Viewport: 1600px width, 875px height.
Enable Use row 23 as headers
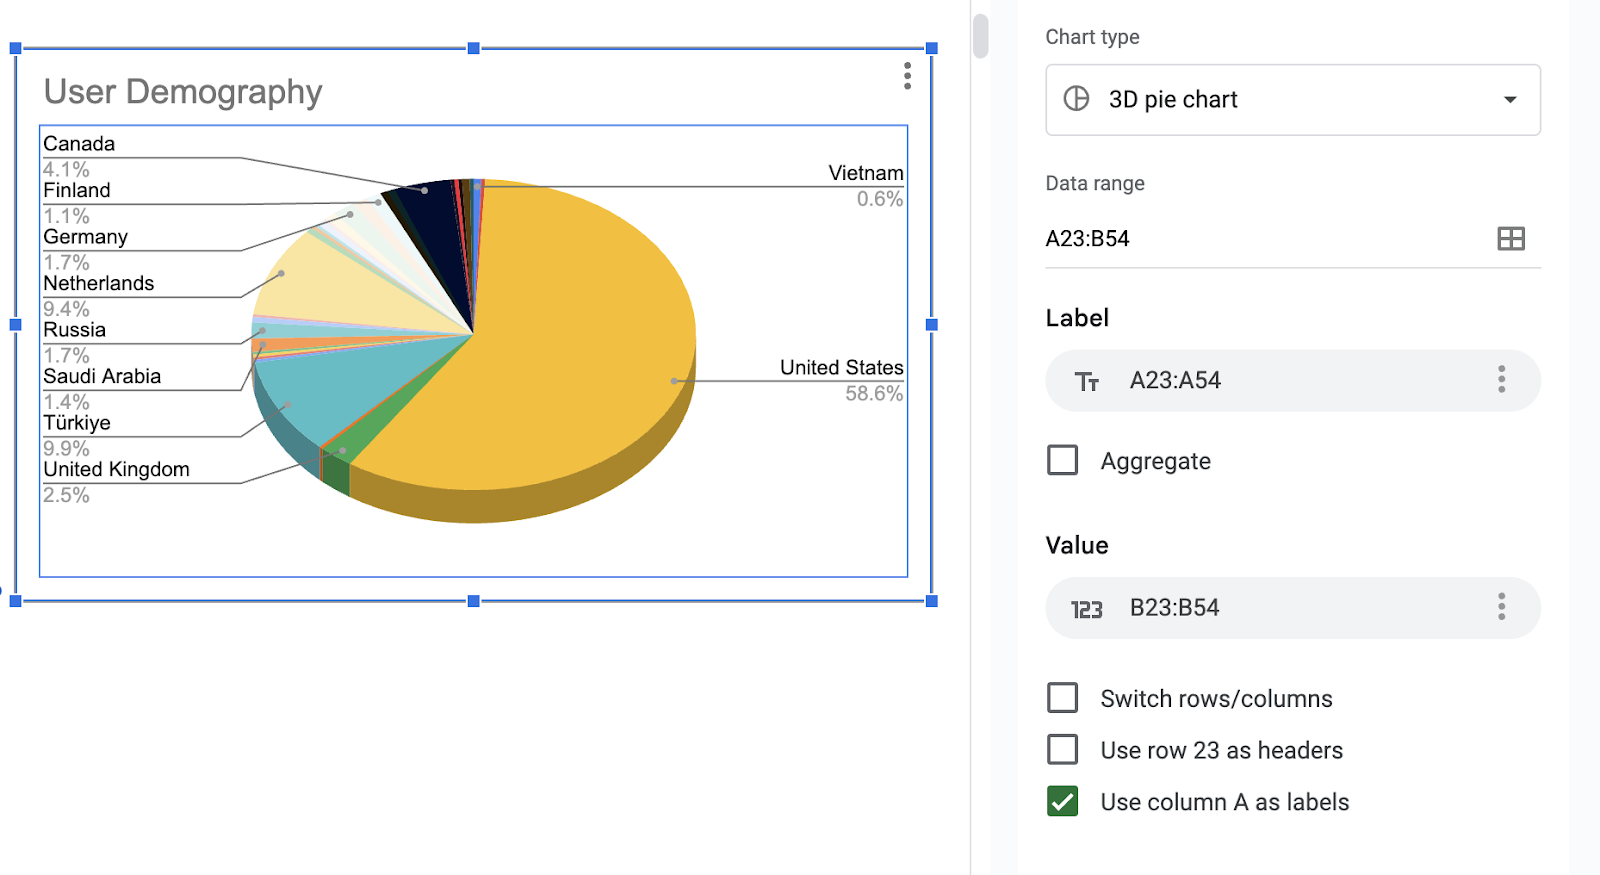coord(1062,750)
